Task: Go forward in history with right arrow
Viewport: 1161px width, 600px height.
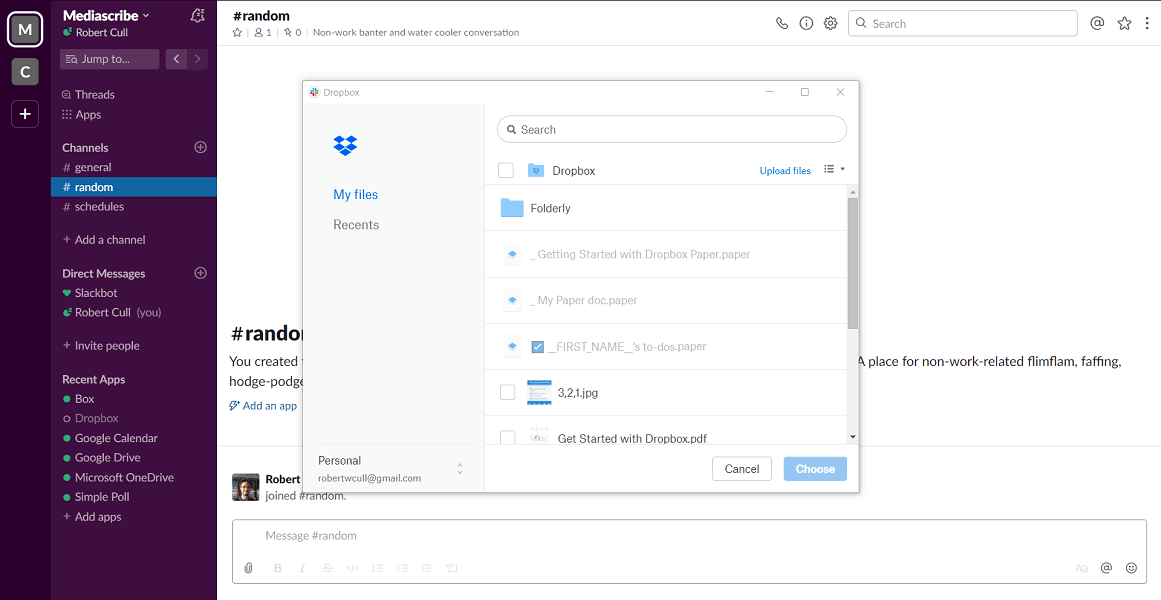Action: coord(198,59)
